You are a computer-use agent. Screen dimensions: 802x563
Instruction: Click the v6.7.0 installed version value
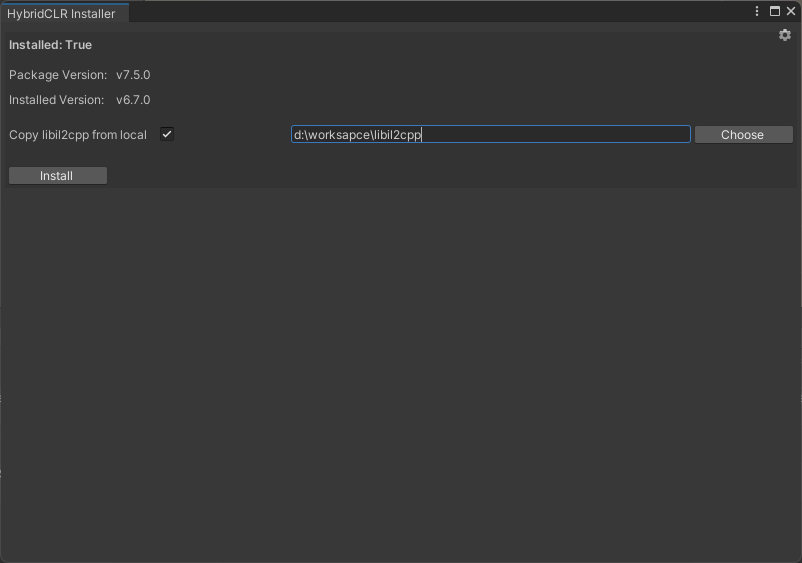point(133,100)
